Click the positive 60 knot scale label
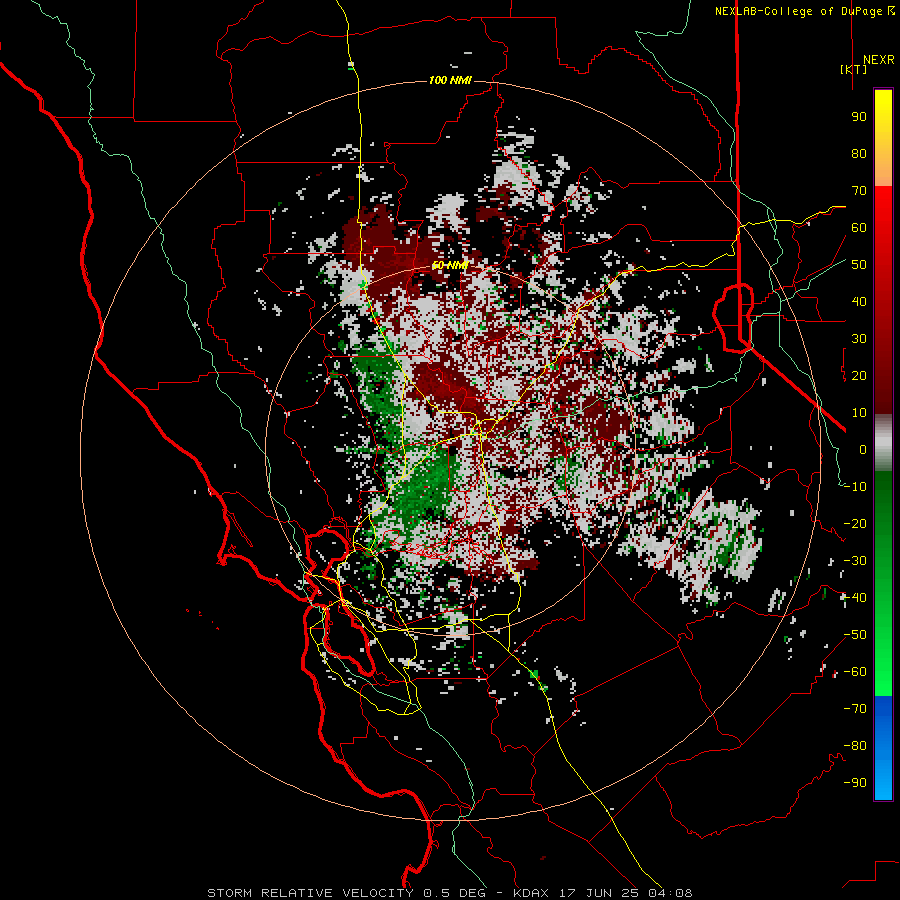 (x=859, y=227)
